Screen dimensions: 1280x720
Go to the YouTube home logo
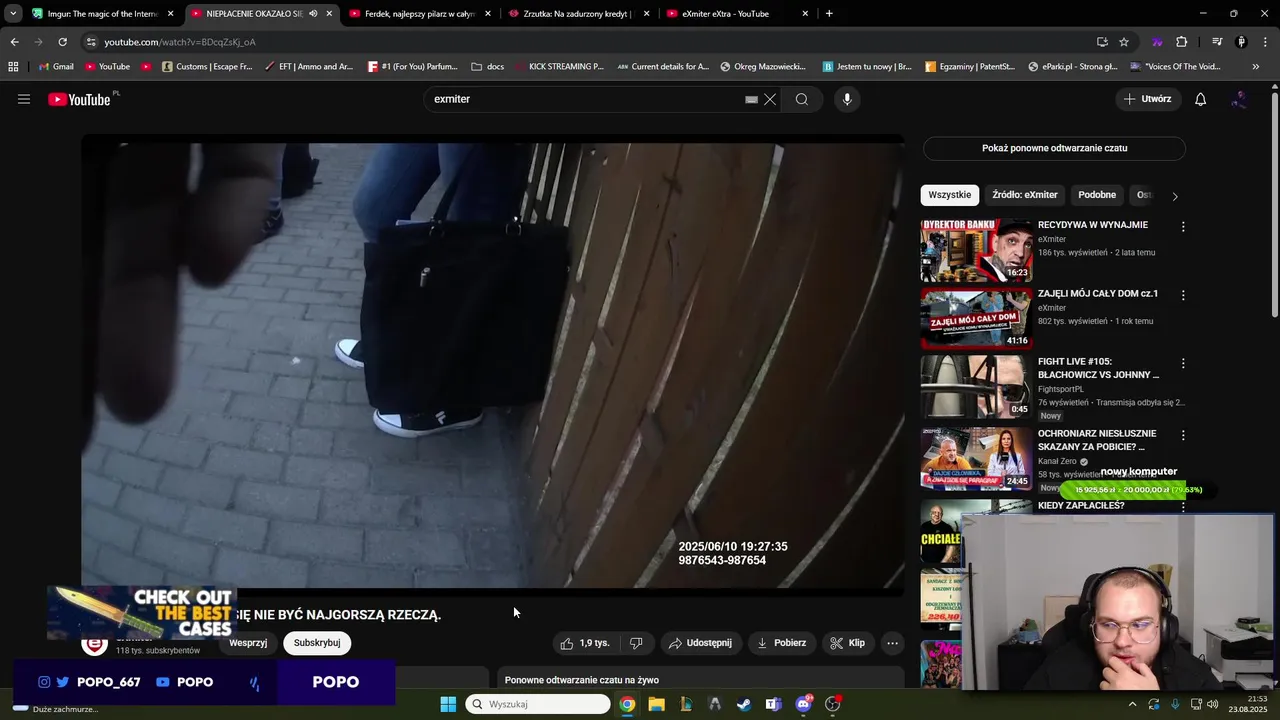point(80,99)
